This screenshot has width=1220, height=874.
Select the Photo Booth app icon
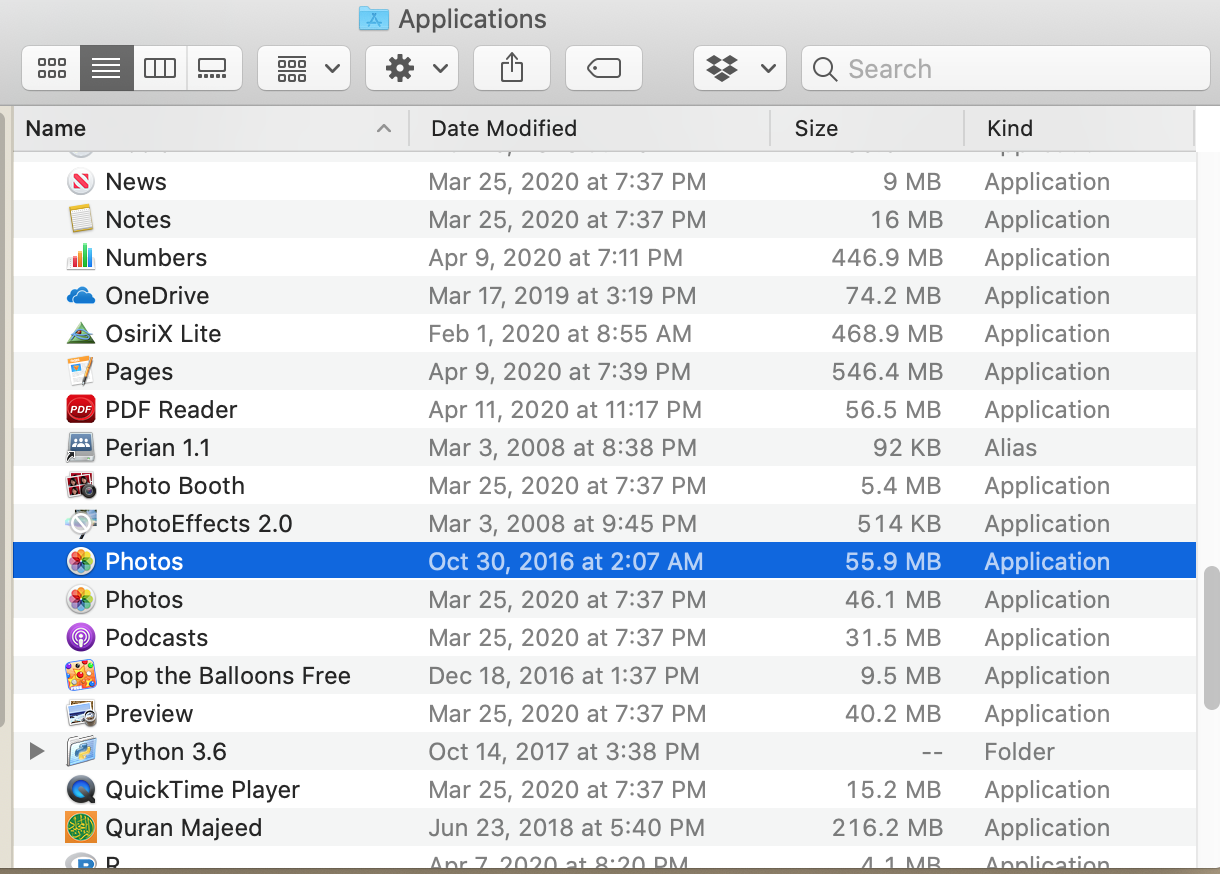(x=81, y=486)
